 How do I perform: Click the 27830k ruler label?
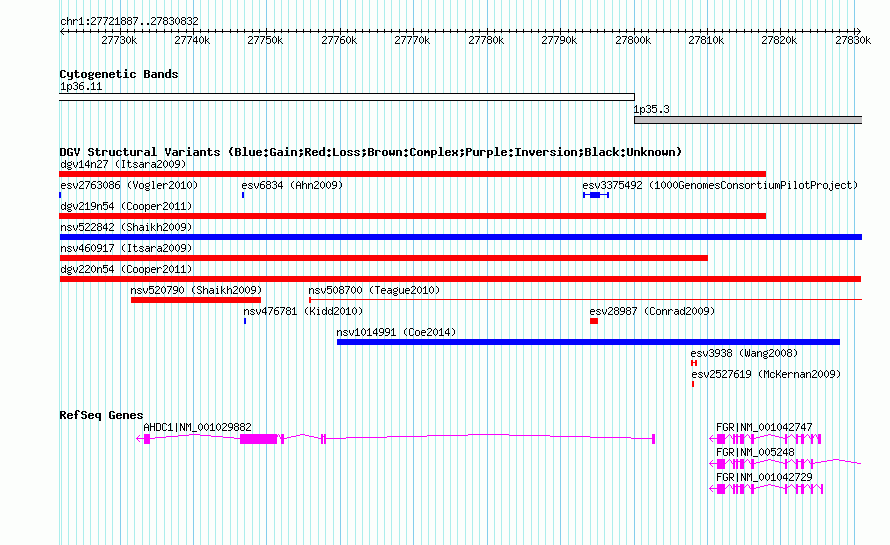[853, 40]
